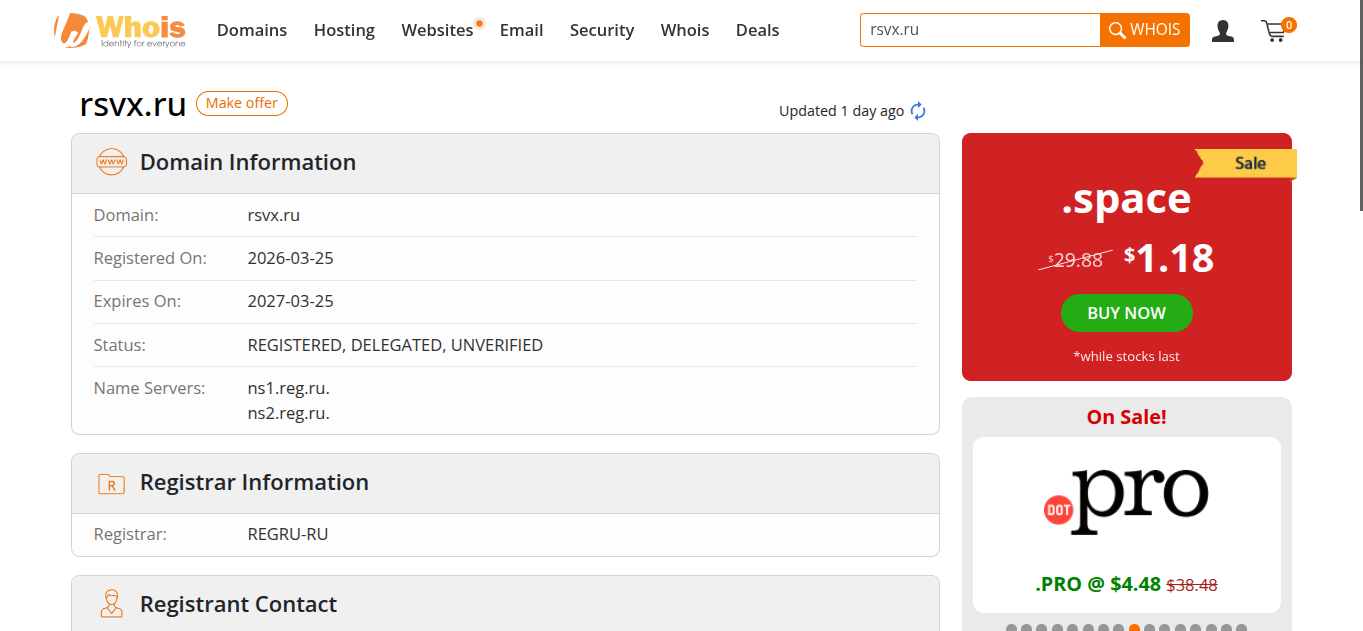Click the 'Status:' label
The image size is (1363, 631).
tap(120, 345)
